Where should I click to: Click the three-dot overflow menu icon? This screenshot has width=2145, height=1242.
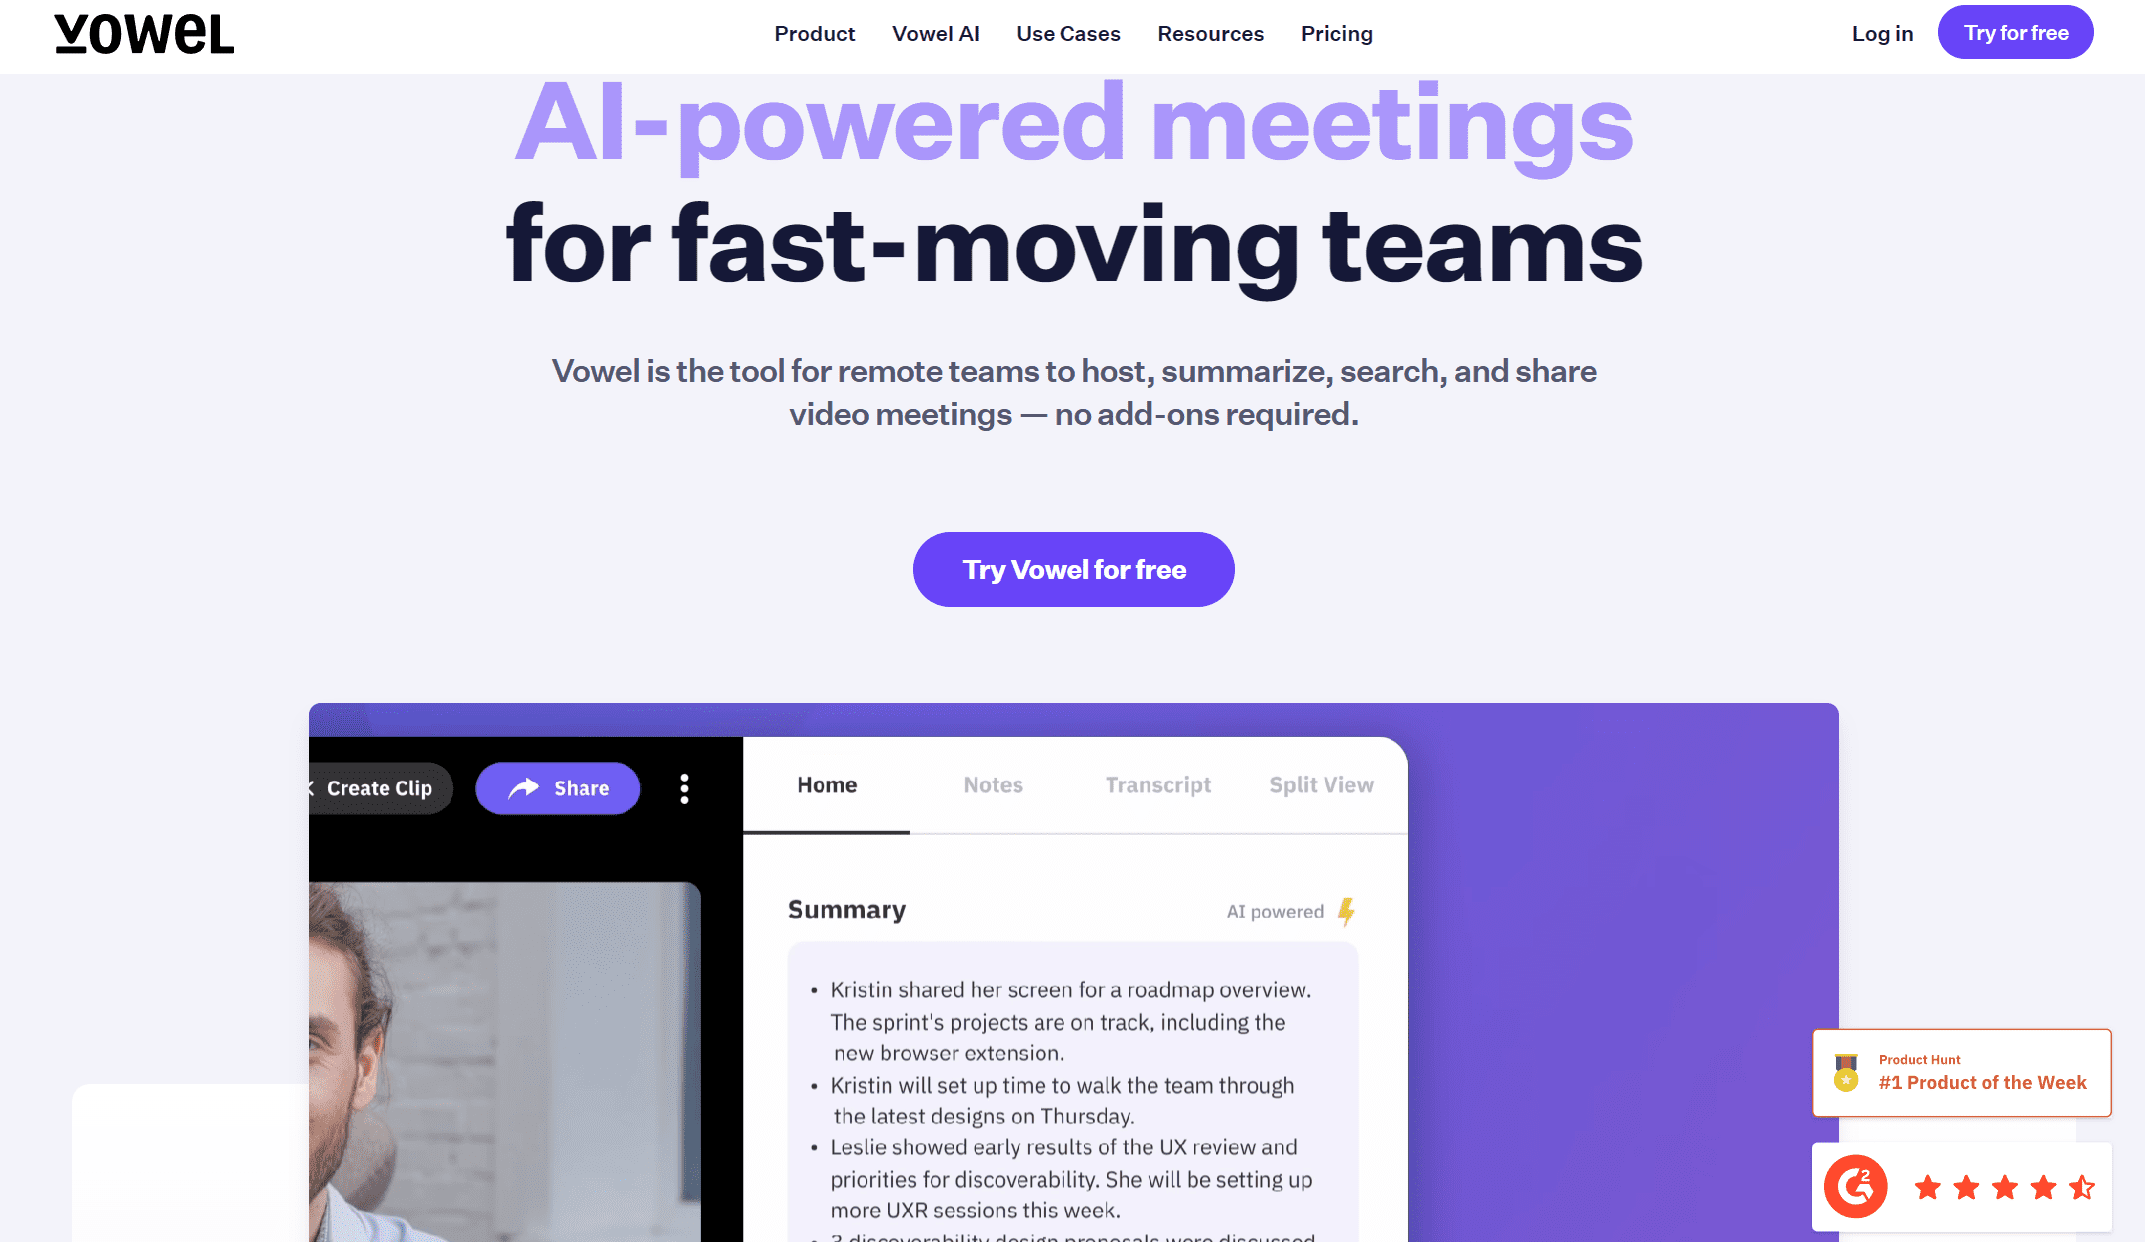click(683, 788)
